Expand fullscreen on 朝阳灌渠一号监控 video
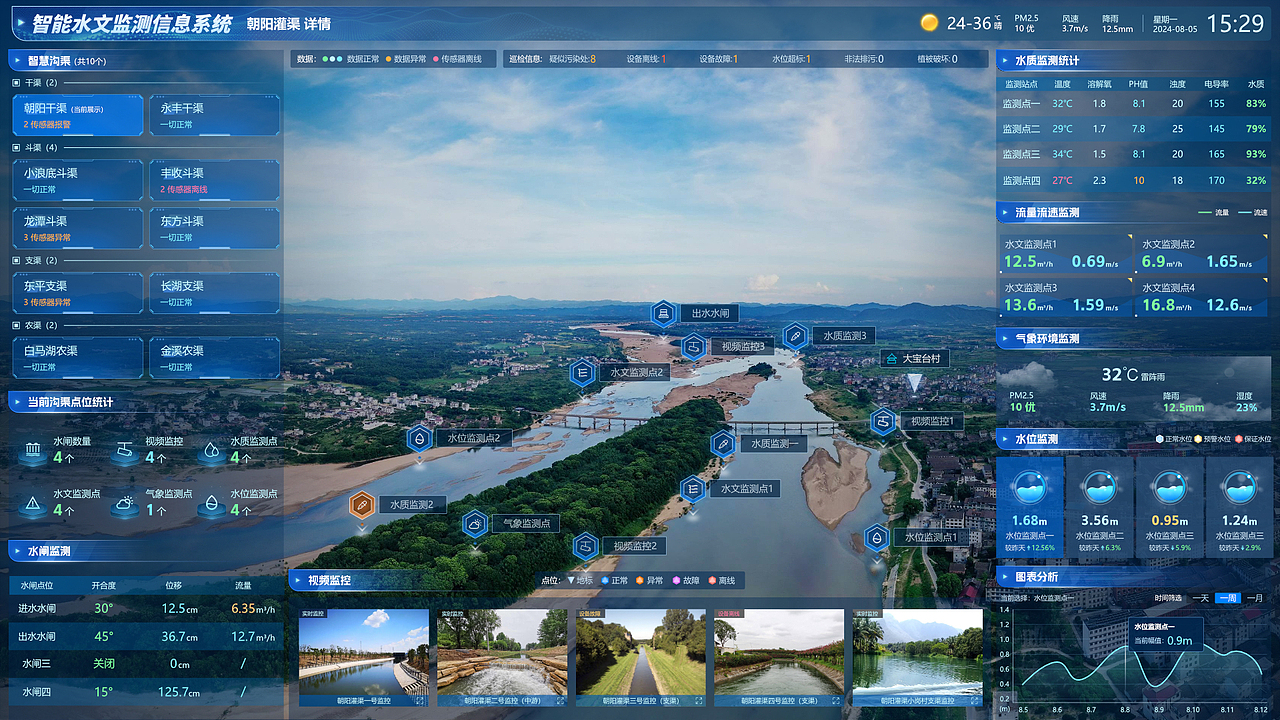Screen dimensions: 1280x720 [421, 701]
